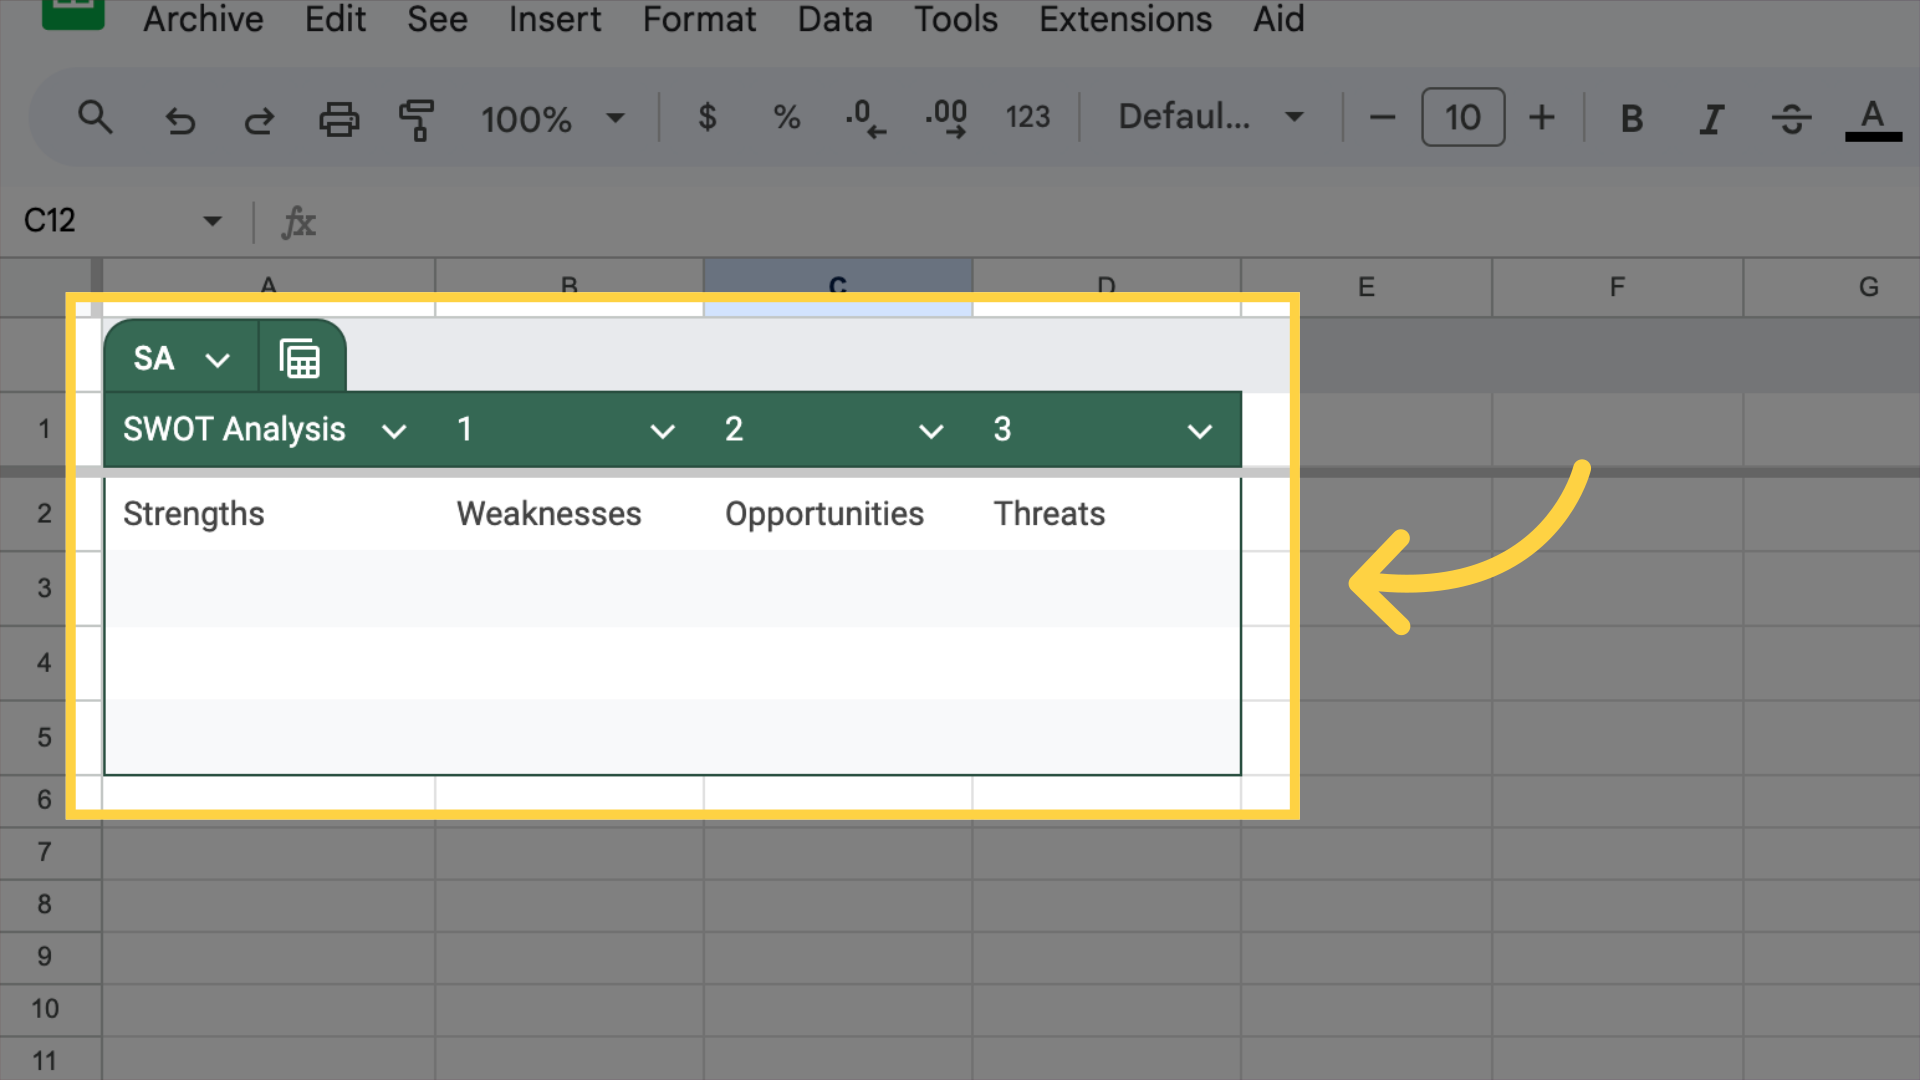Image resolution: width=1920 pixels, height=1080 pixels.
Task: Select column E header
Action: tap(1366, 287)
